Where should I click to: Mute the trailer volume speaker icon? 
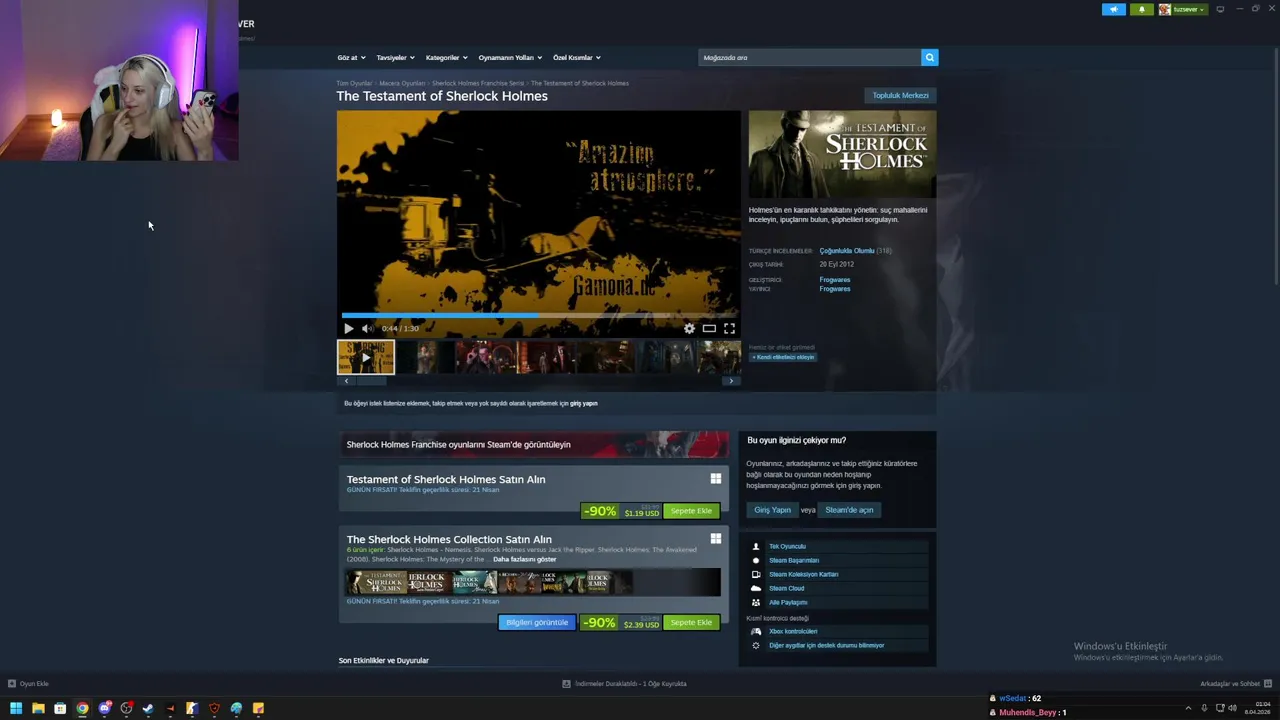tap(367, 328)
